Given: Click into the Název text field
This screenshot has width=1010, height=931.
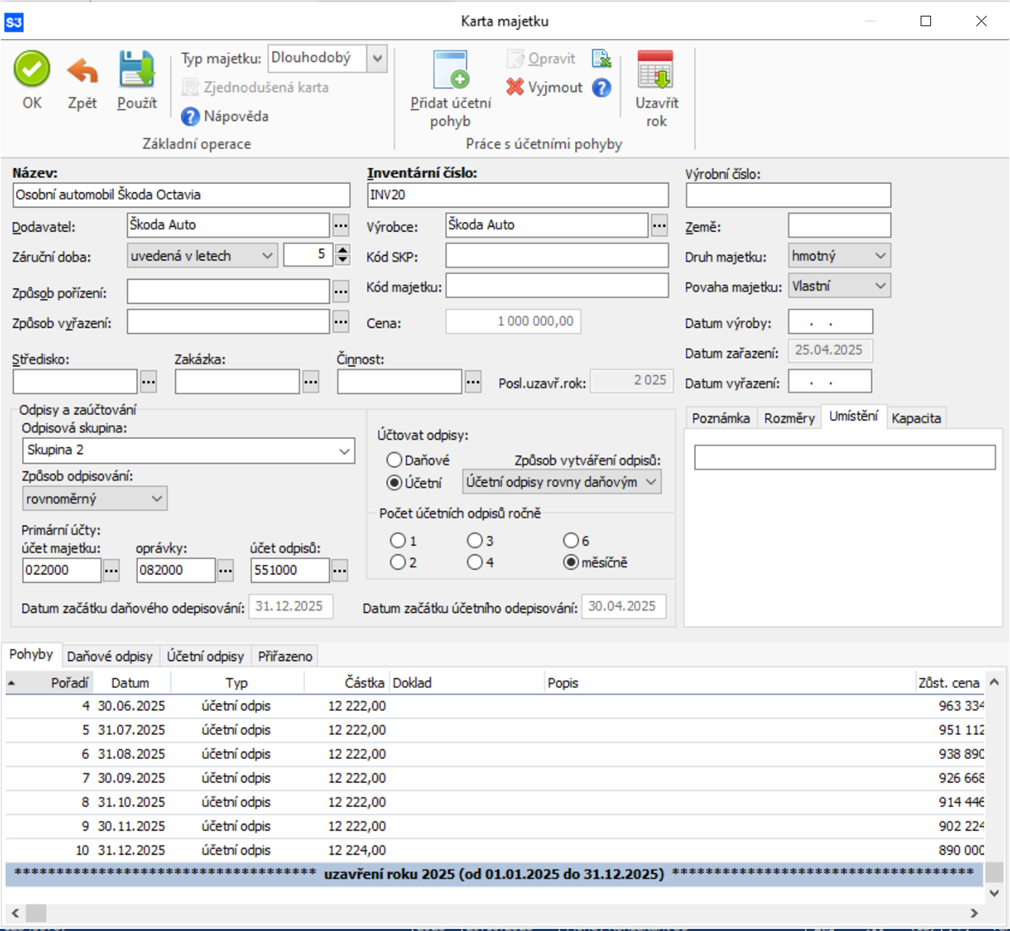Looking at the screenshot, I should point(181,195).
